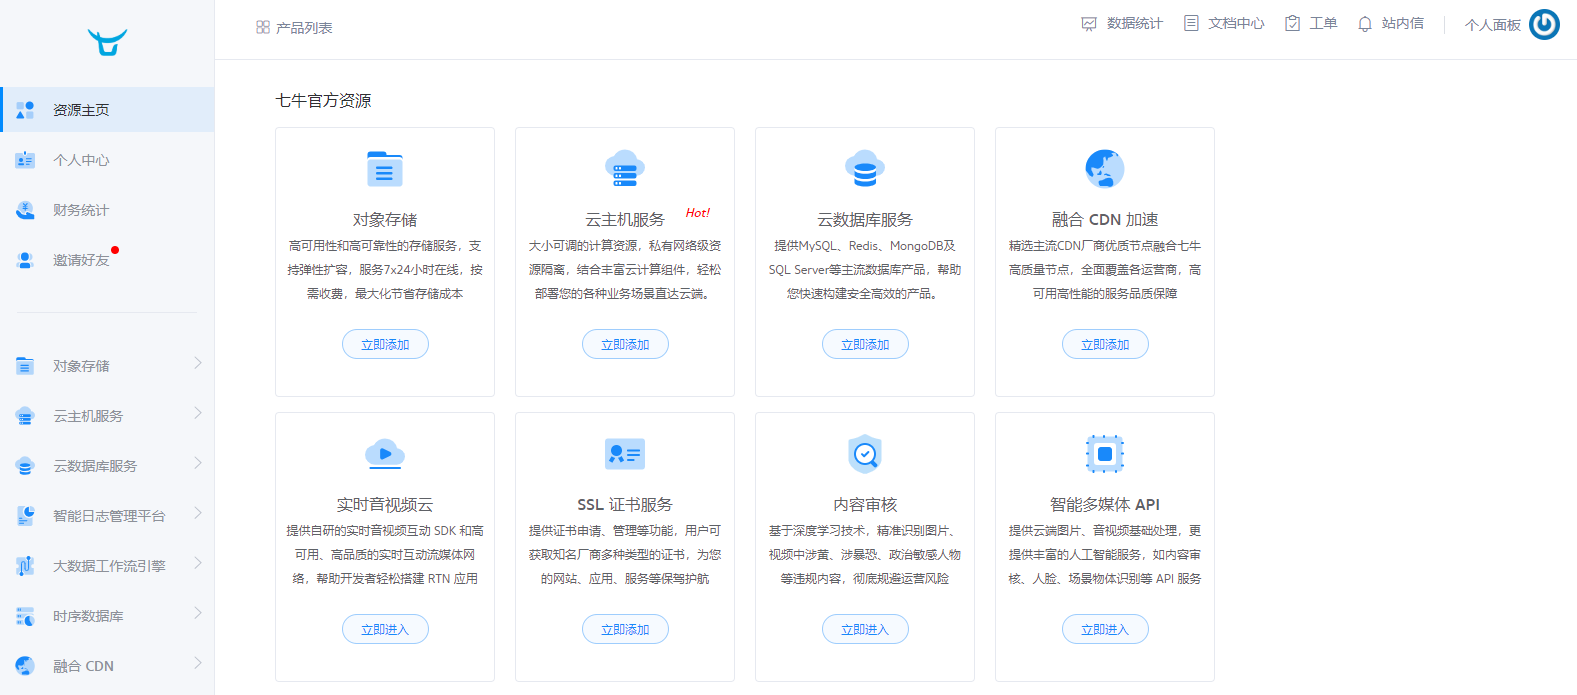Viewport: 1577px width, 695px height.
Task: Open the 工单 top menu item
Action: (1311, 24)
